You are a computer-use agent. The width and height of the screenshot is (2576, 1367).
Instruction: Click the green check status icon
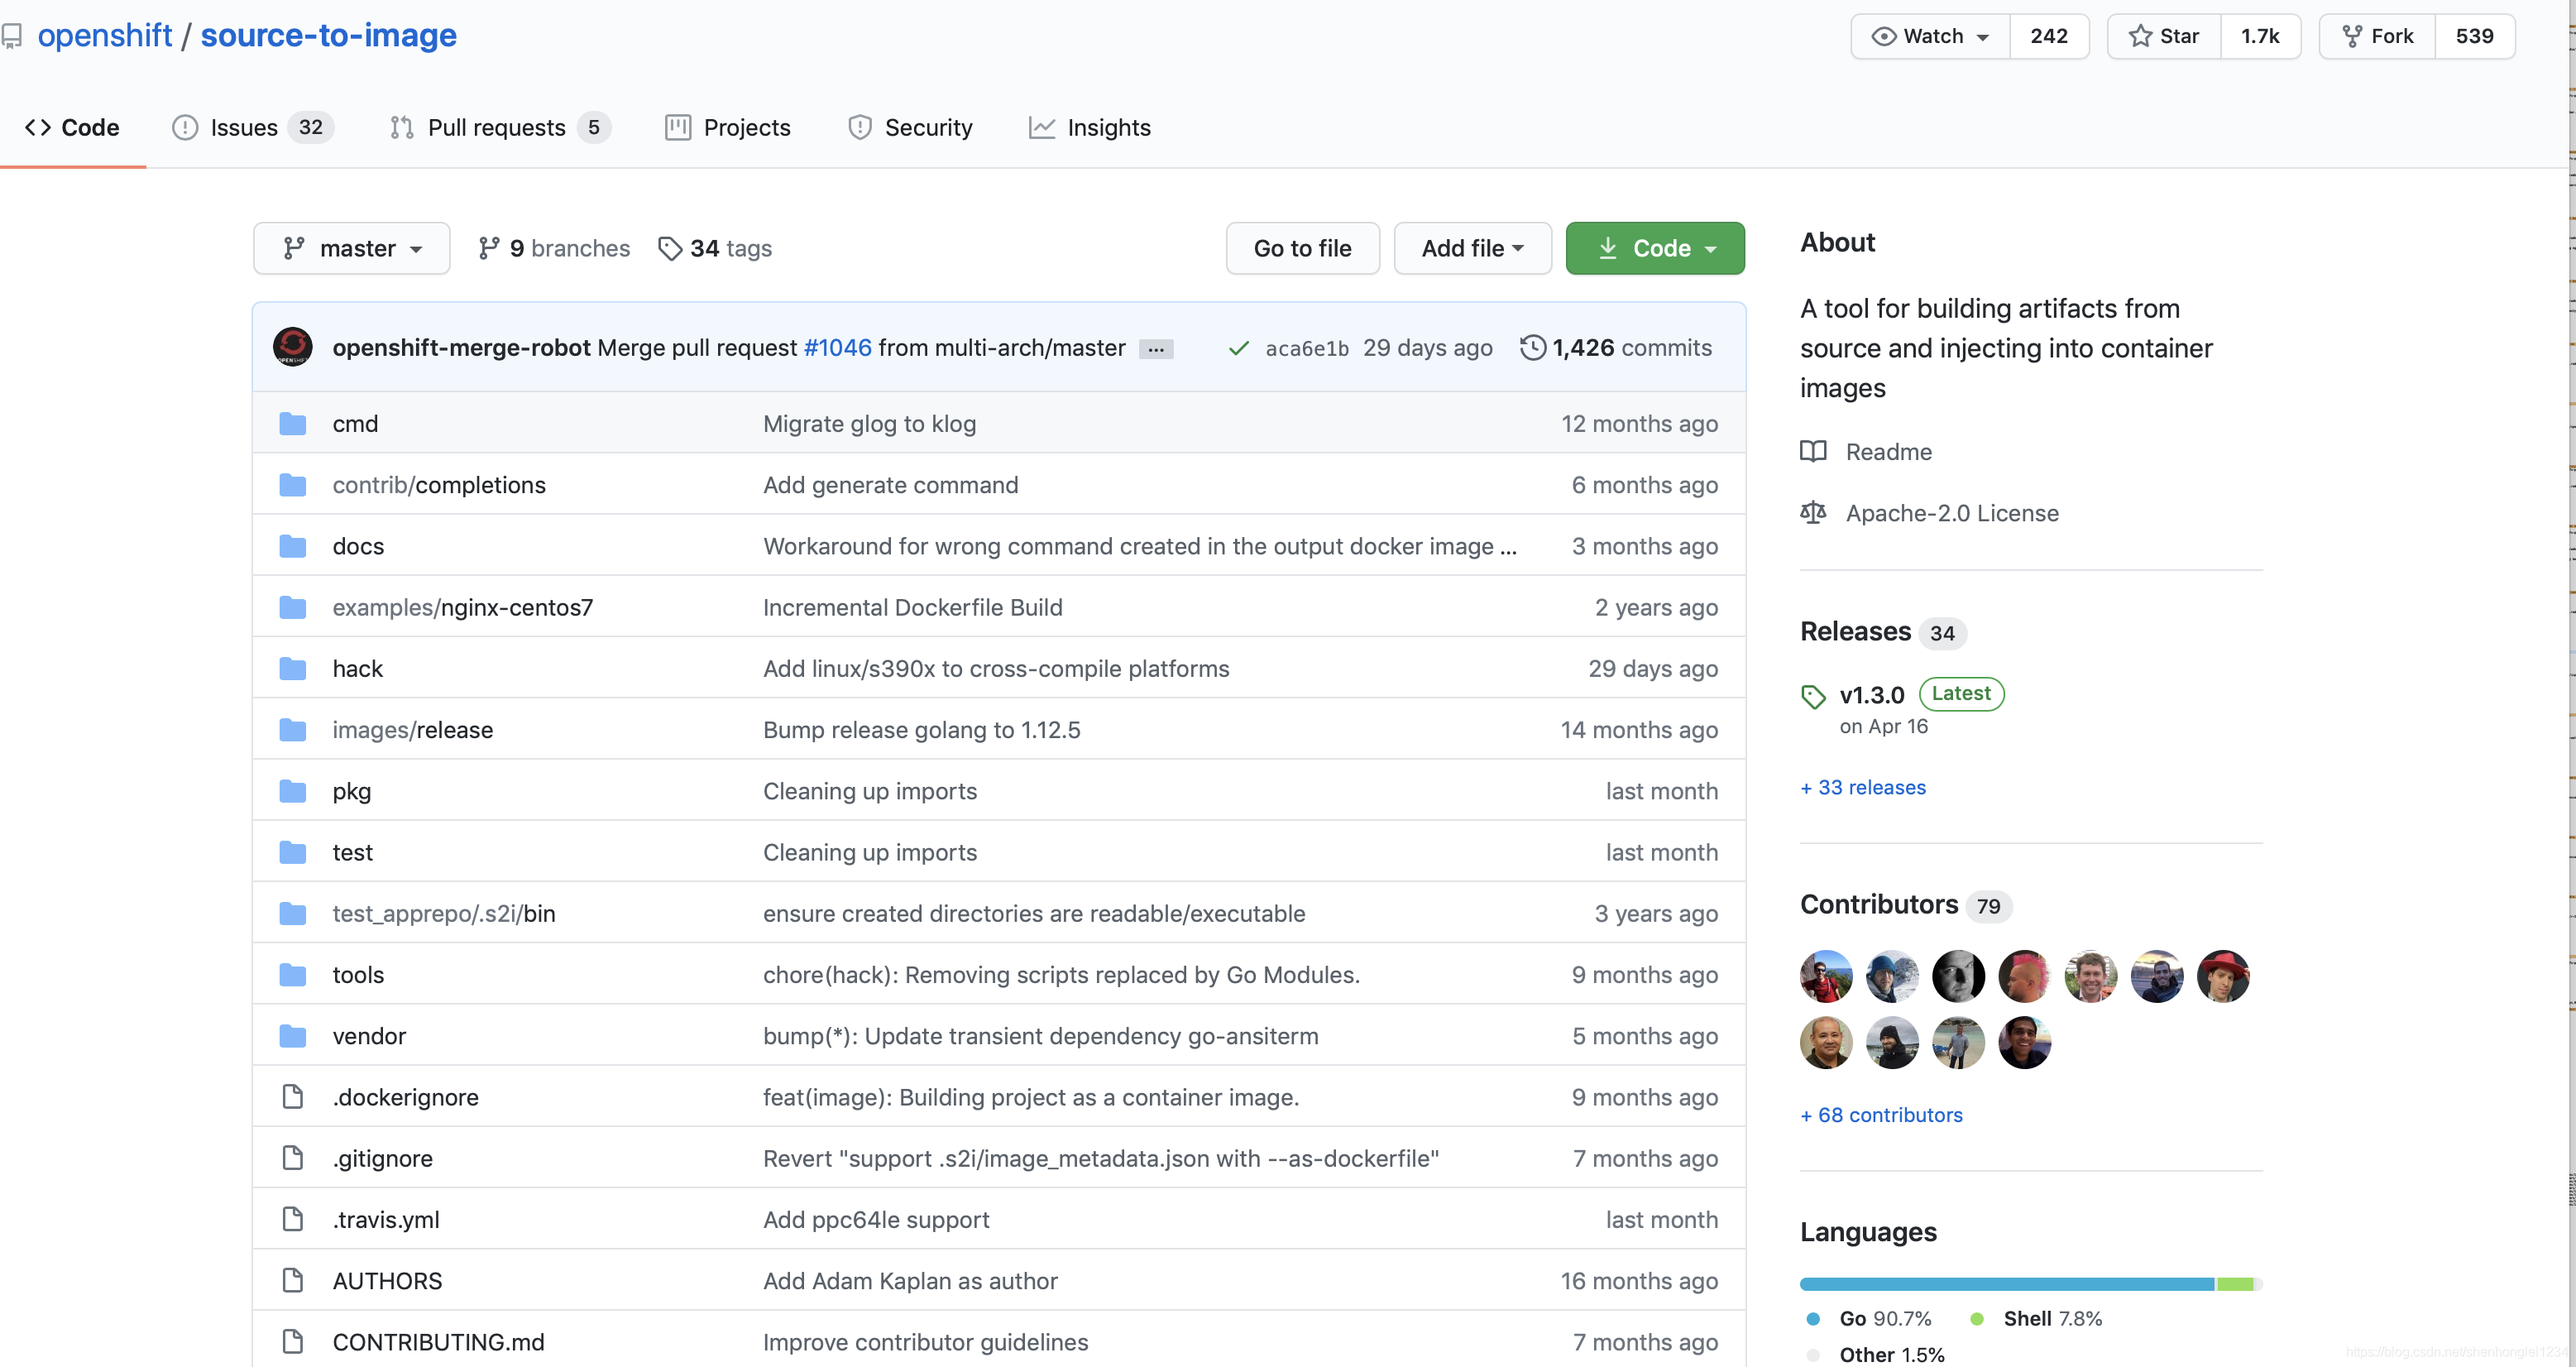(1238, 348)
